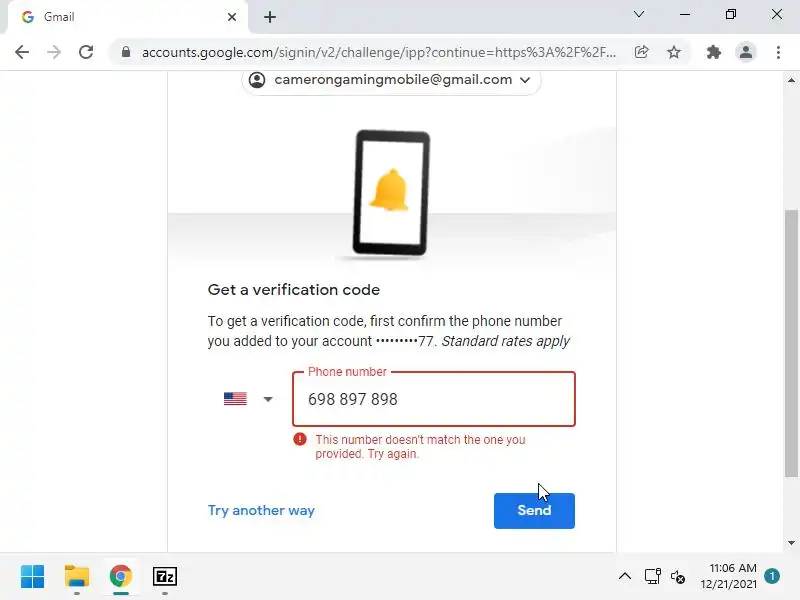Open 7-Zip from the taskbar

[165, 577]
